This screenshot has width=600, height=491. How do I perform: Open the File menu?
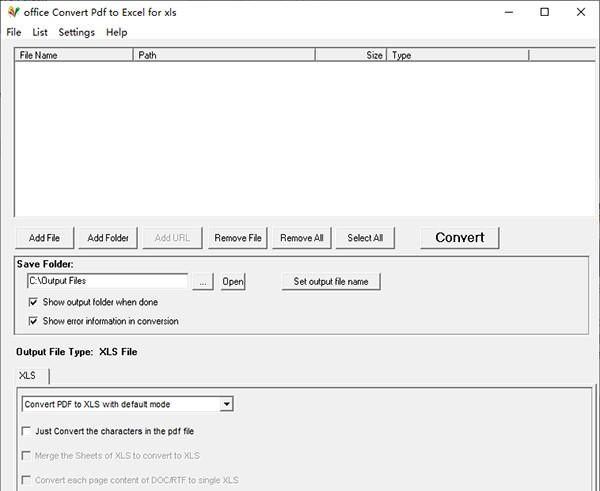[x=14, y=33]
